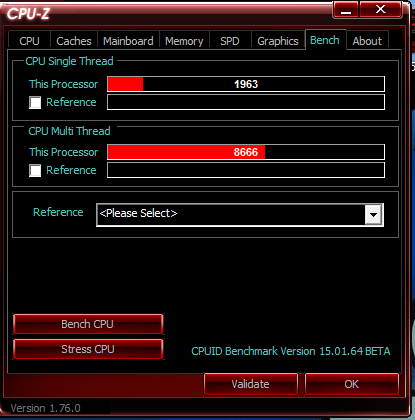Image resolution: width=415 pixels, height=420 pixels.
Task: Go to the Mainboard tab
Action: coord(128,41)
